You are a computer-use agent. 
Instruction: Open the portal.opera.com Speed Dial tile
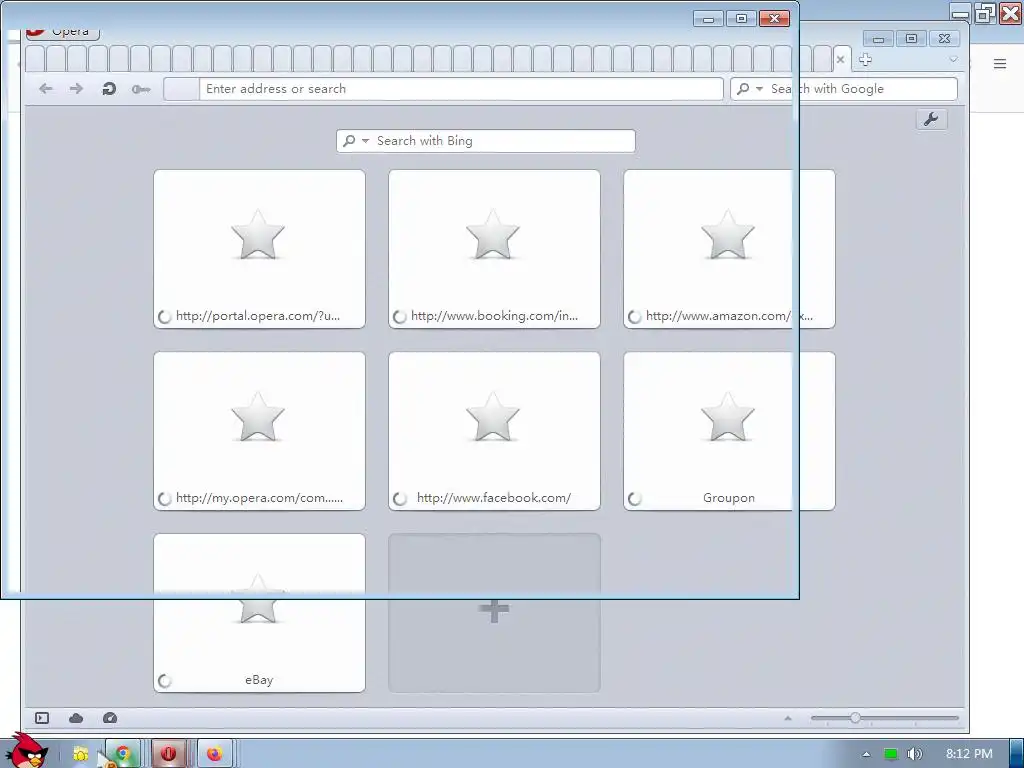[x=259, y=249]
